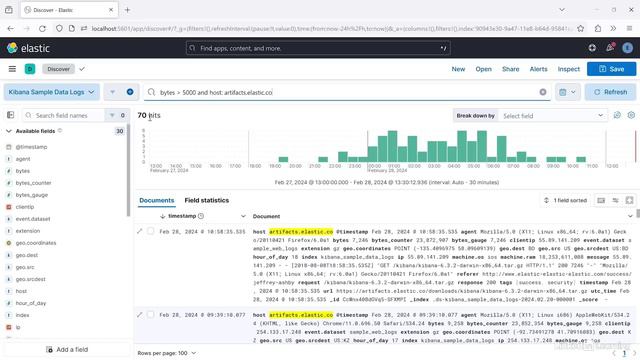Toggle timestamp sort direction arrow
Screen dimensions: 640x360
click(x=162, y=216)
